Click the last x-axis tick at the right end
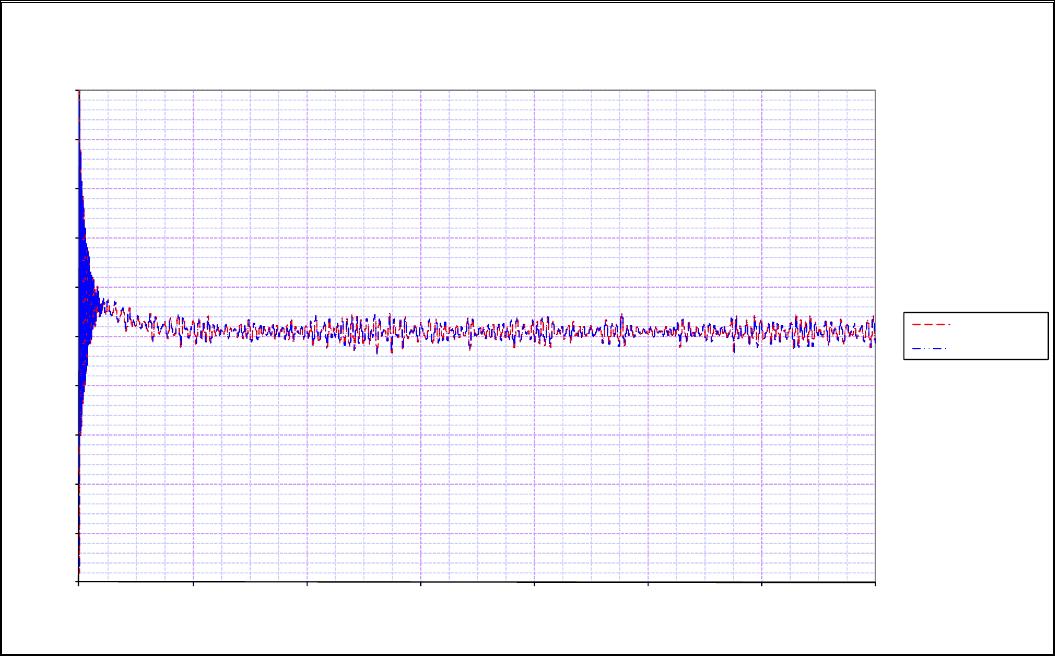 [875, 582]
